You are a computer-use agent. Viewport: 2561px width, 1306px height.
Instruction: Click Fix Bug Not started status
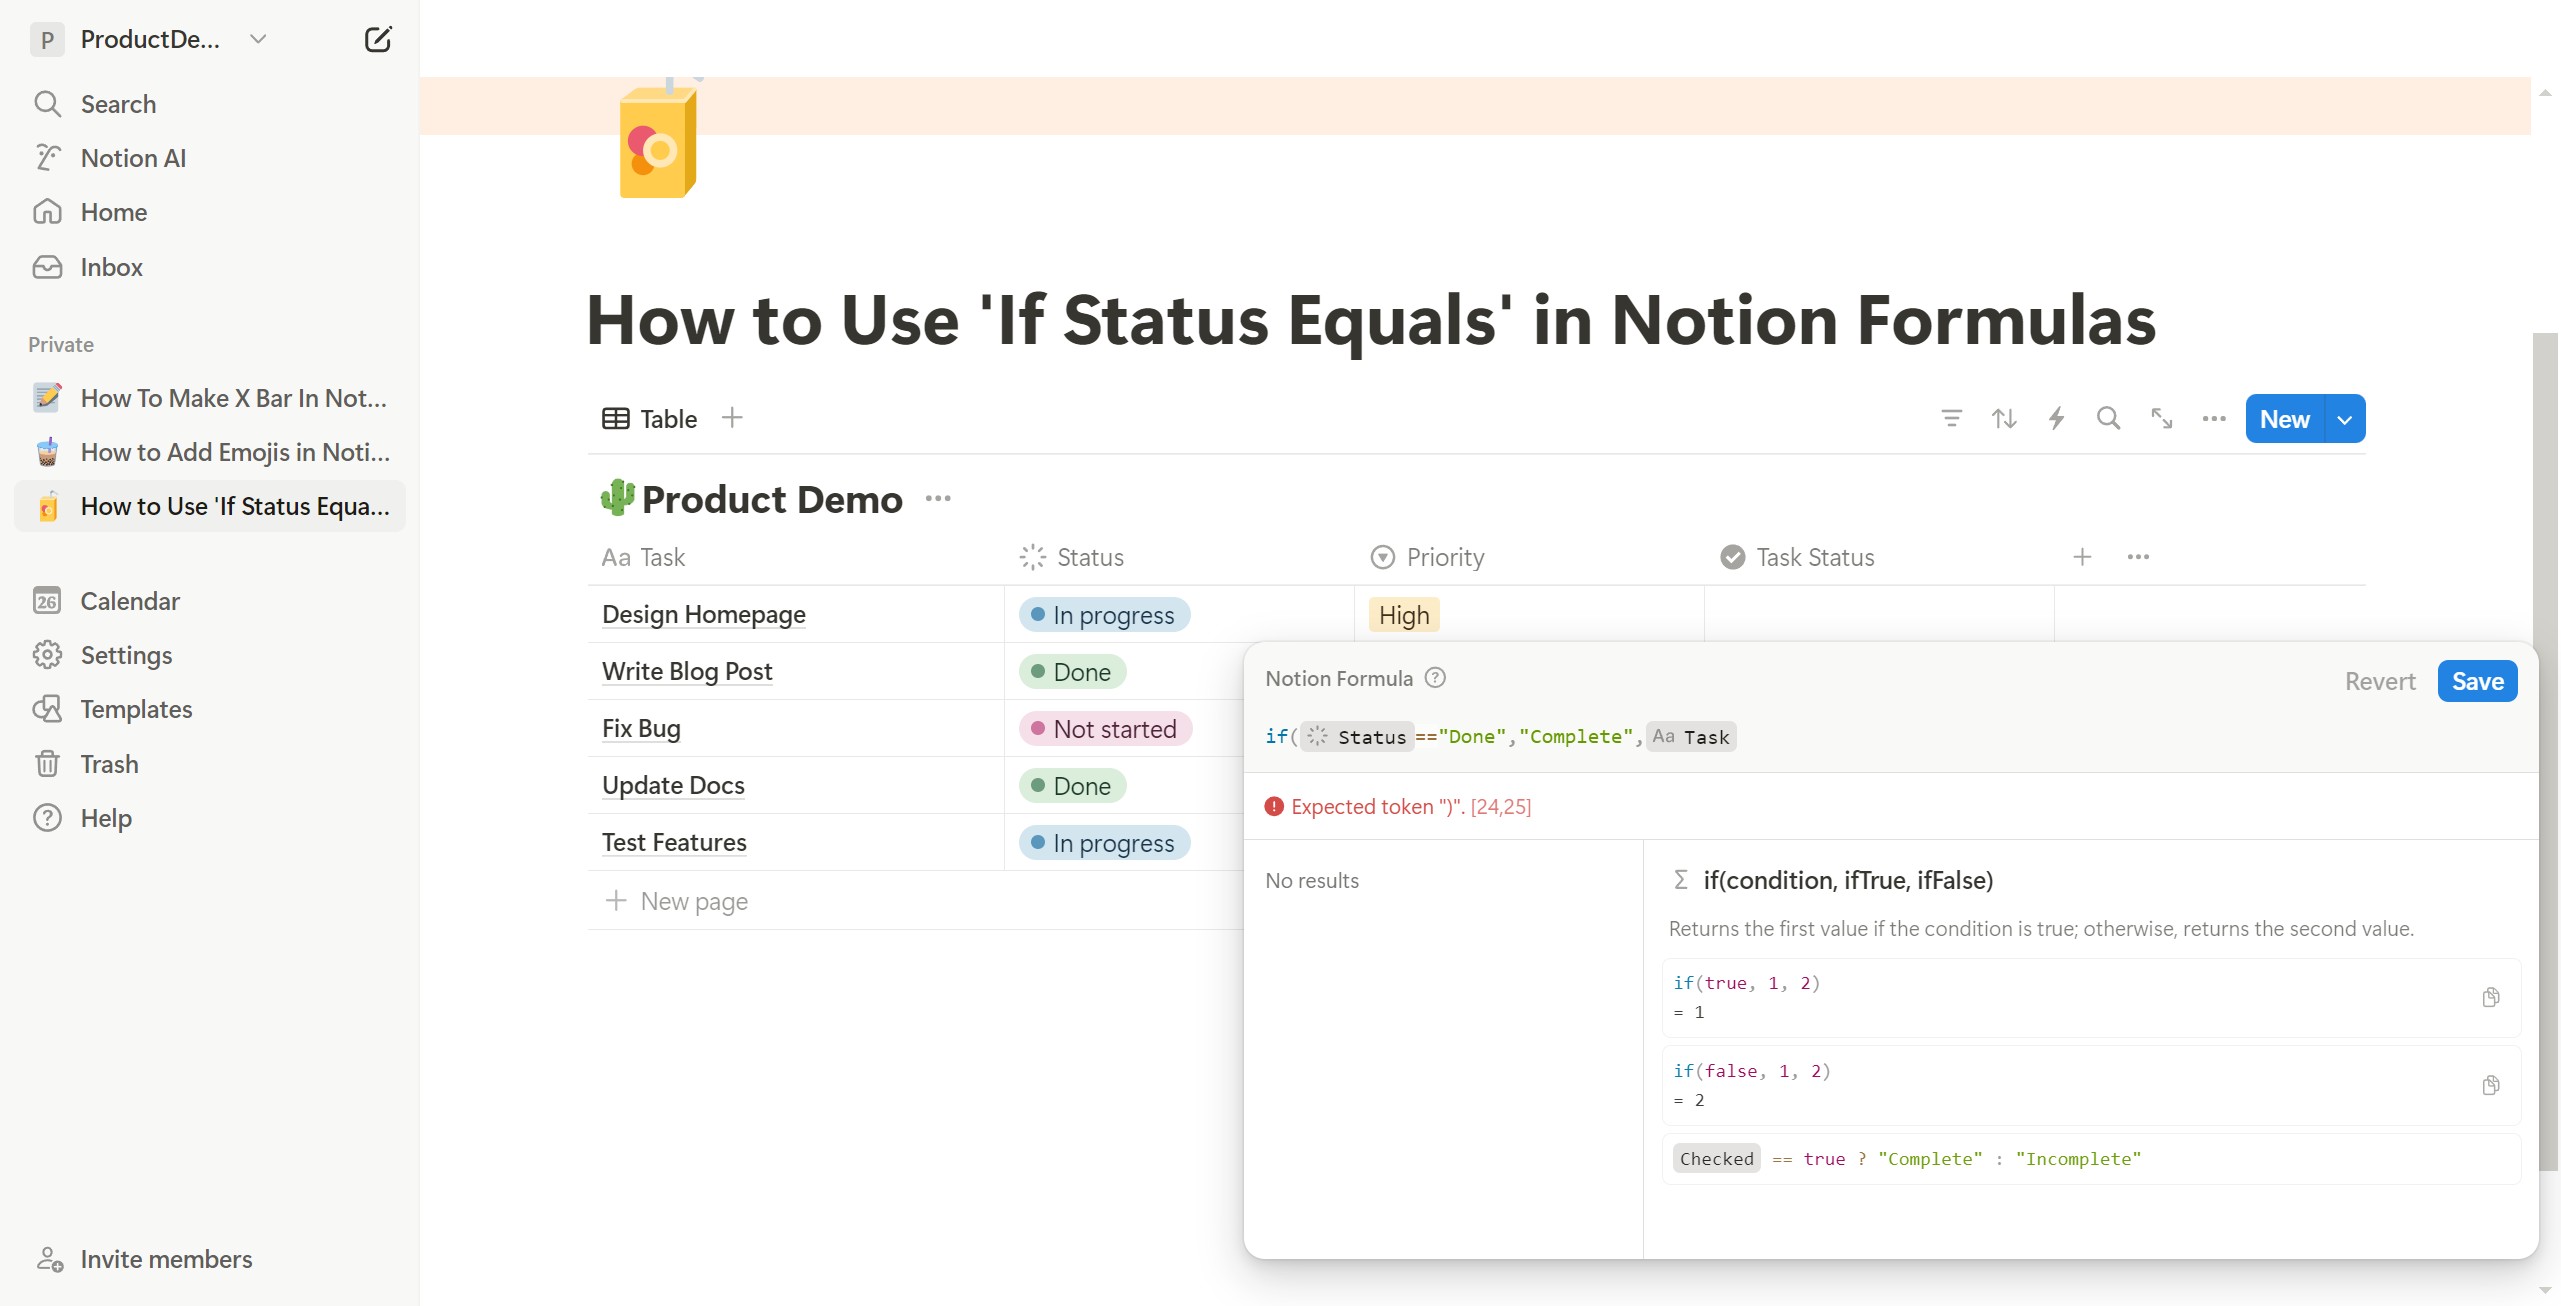(x=1105, y=729)
